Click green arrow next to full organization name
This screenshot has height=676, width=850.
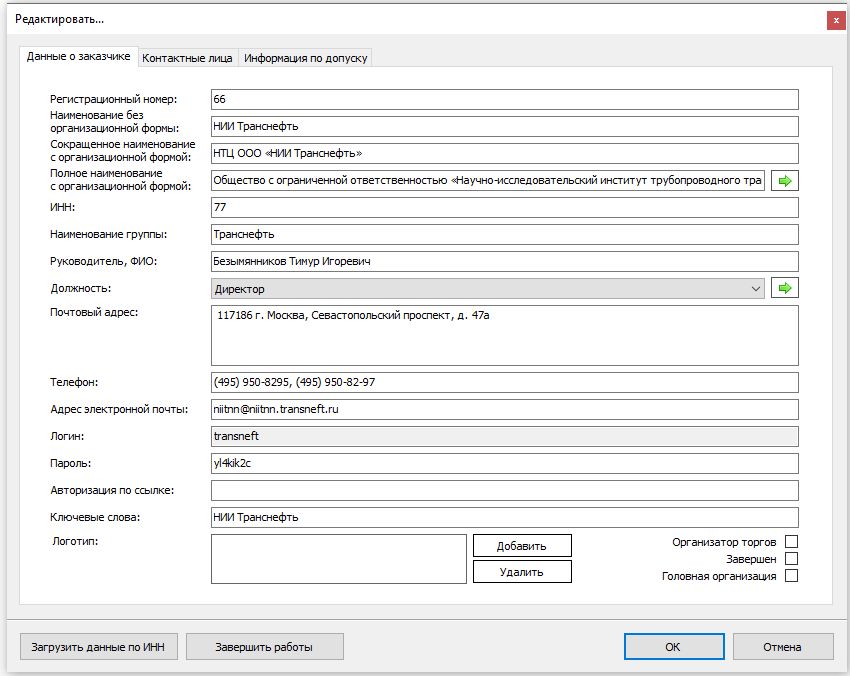pyautogui.click(x=784, y=181)
